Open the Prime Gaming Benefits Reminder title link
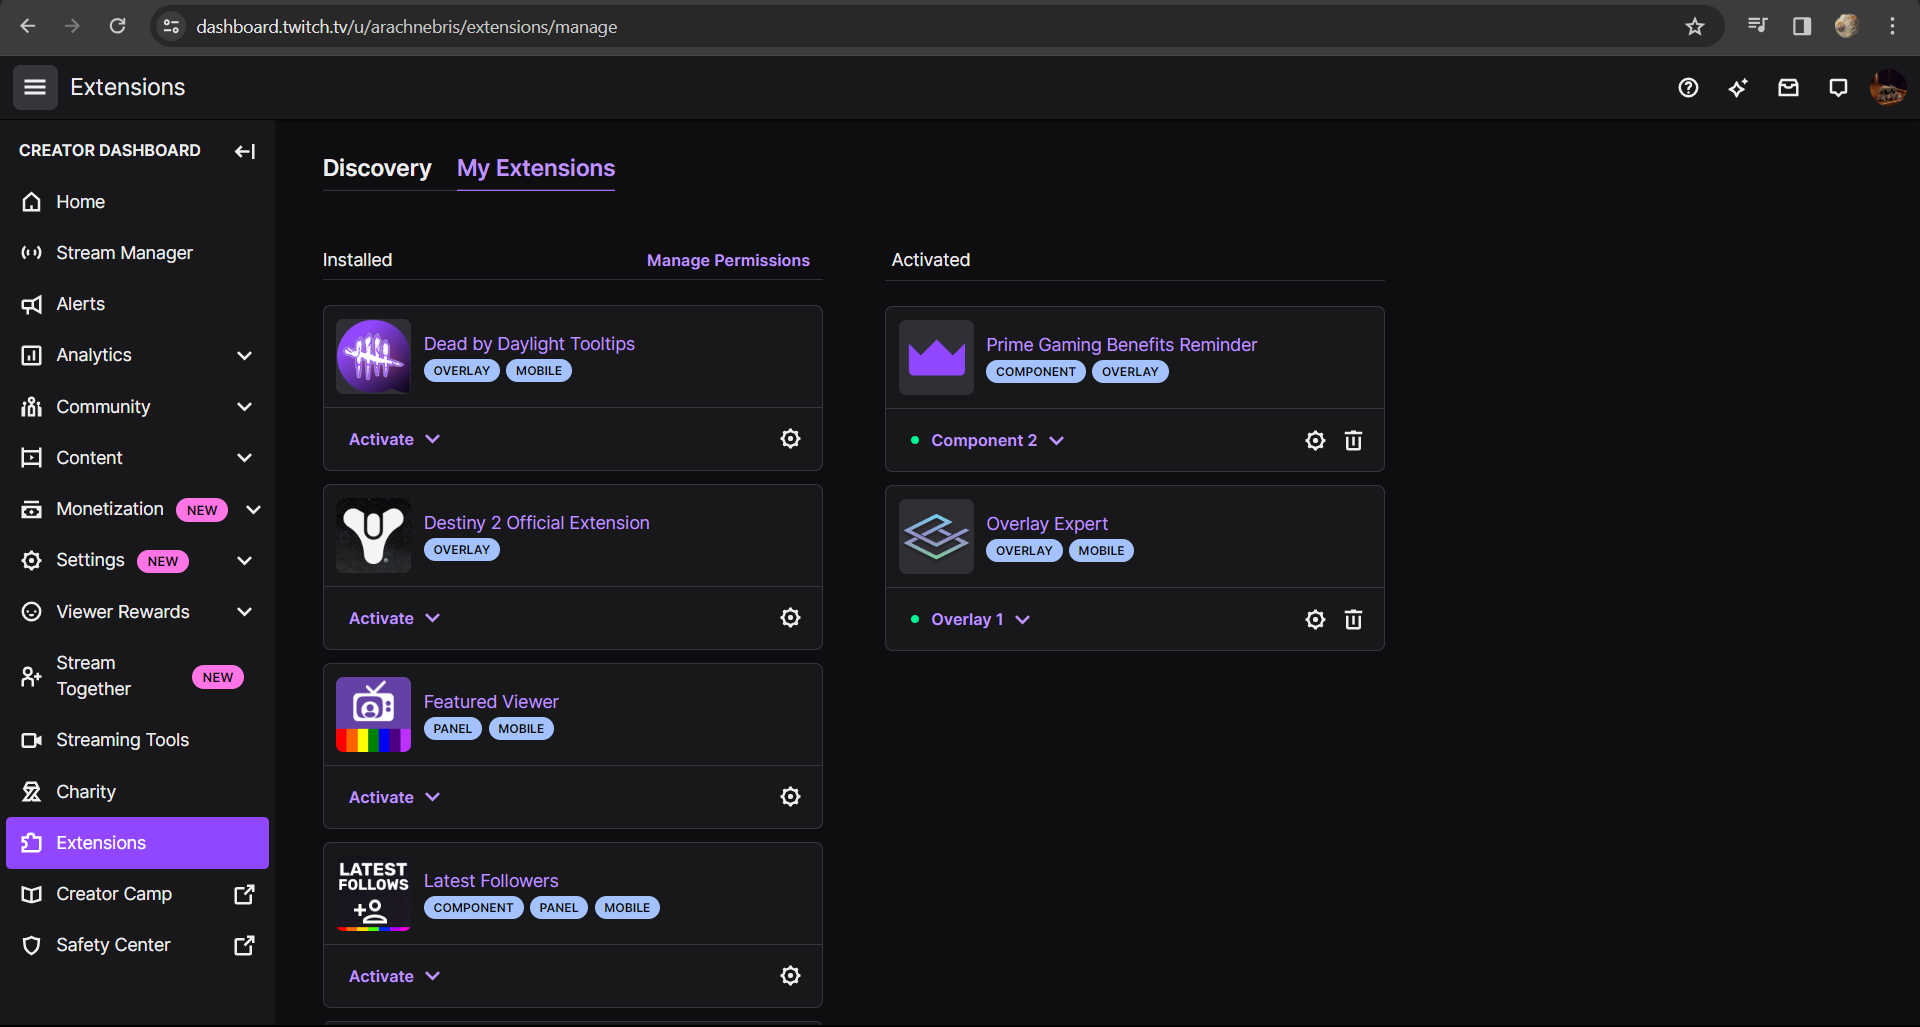Image resolution: width=1920 pixels, height=1027 pixels. tap(1121, 345)
